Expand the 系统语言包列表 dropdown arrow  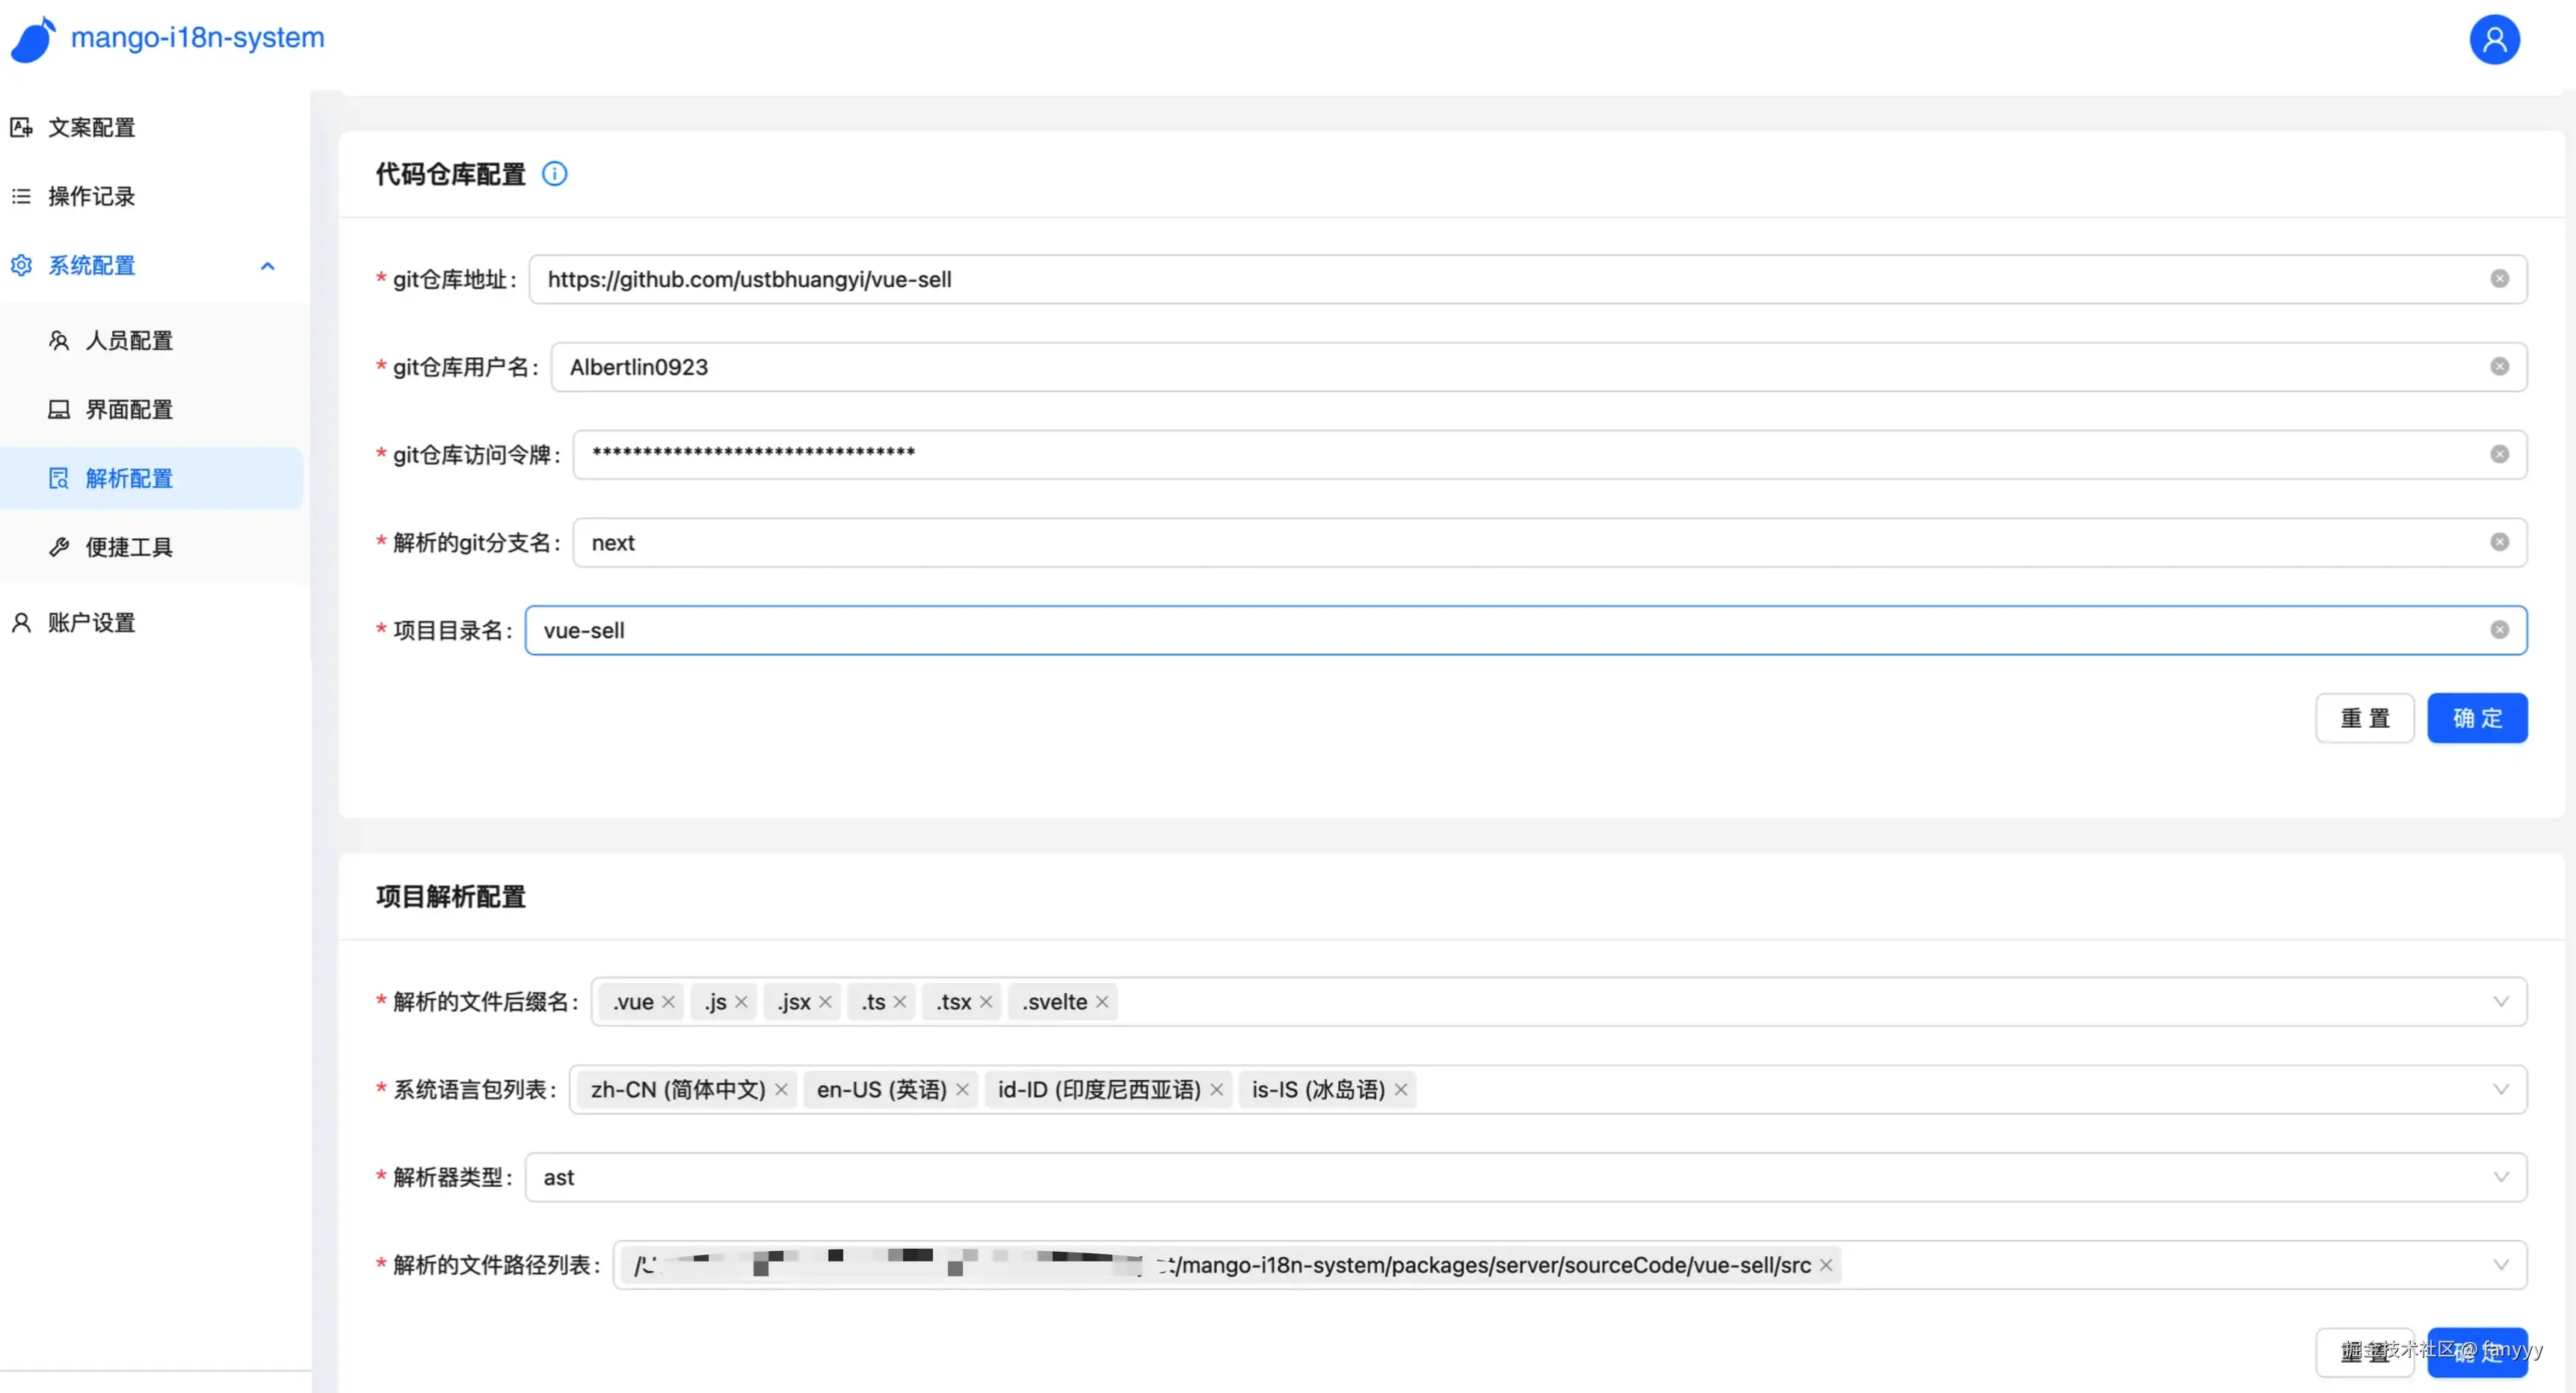pos(2500,1090)
